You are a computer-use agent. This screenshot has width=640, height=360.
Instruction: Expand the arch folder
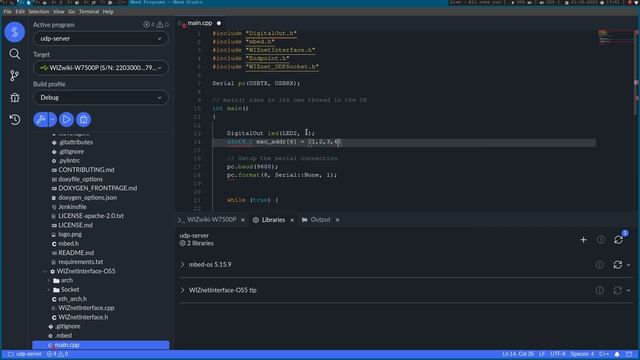(x=49, y=280)
